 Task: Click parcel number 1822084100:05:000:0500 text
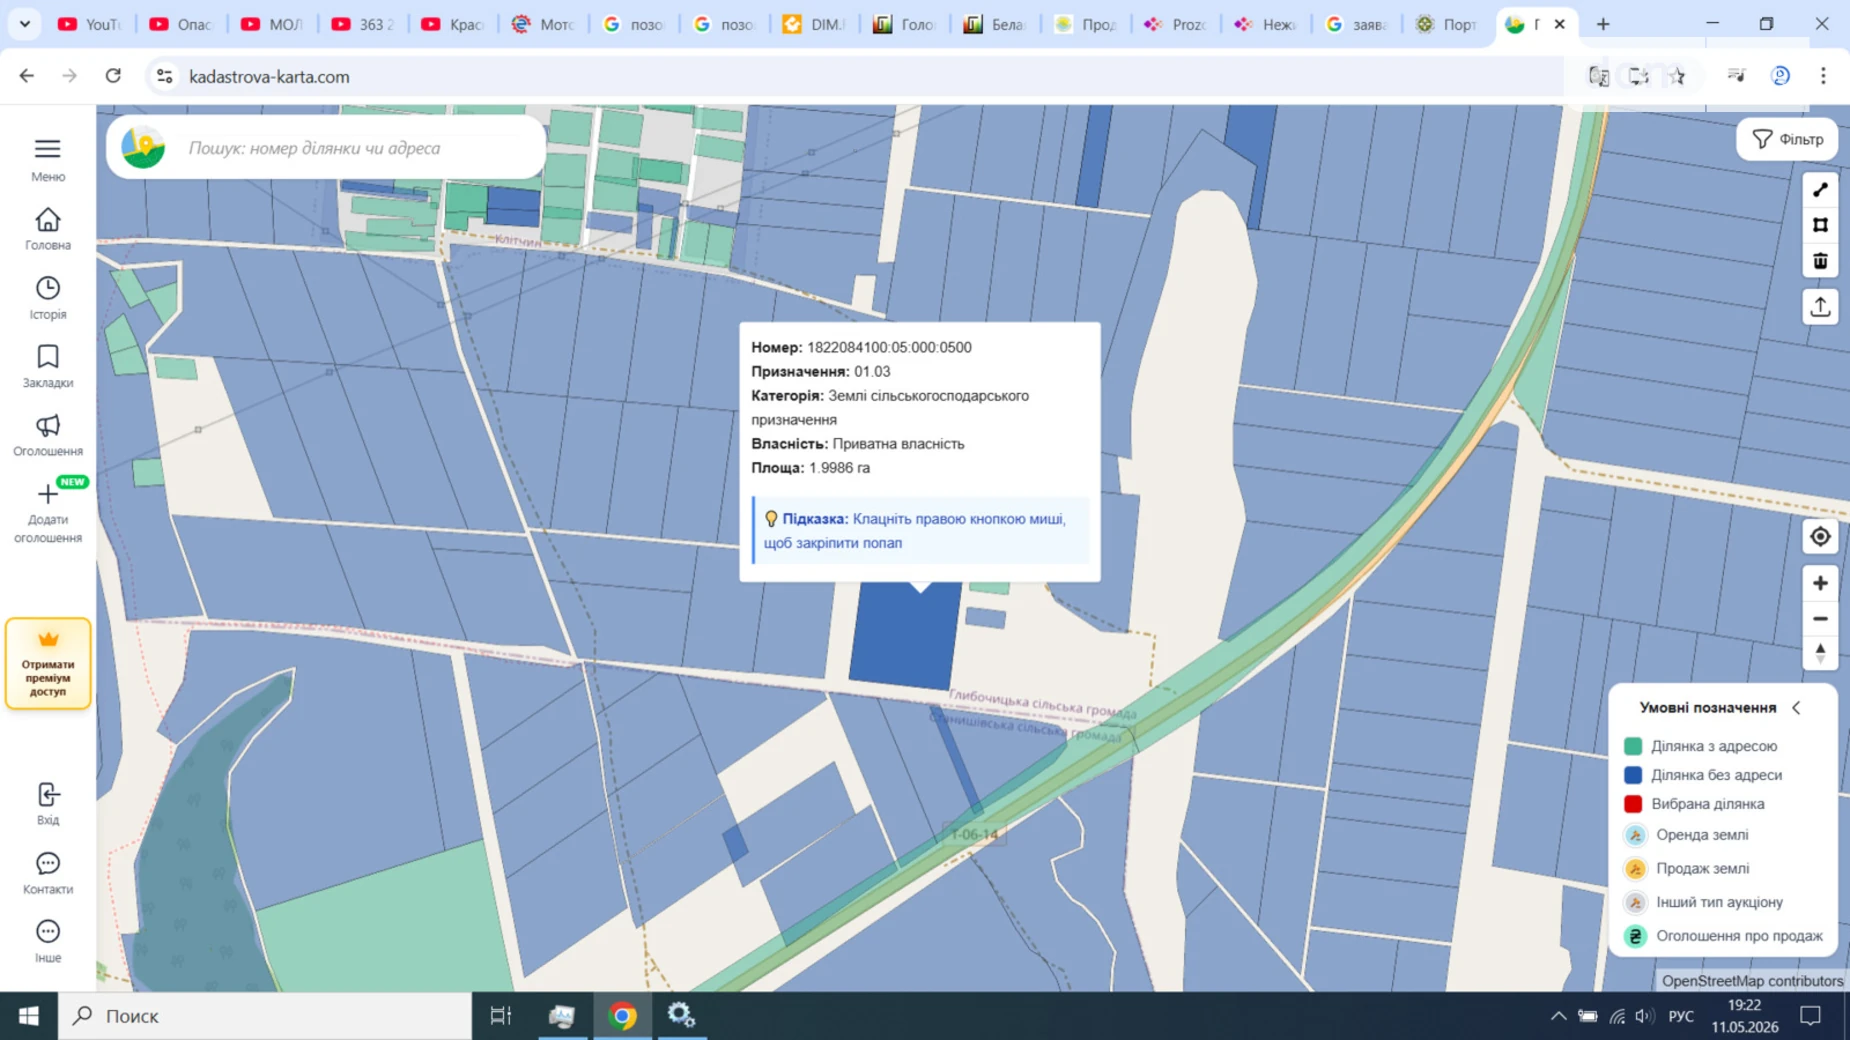(889, 347)
